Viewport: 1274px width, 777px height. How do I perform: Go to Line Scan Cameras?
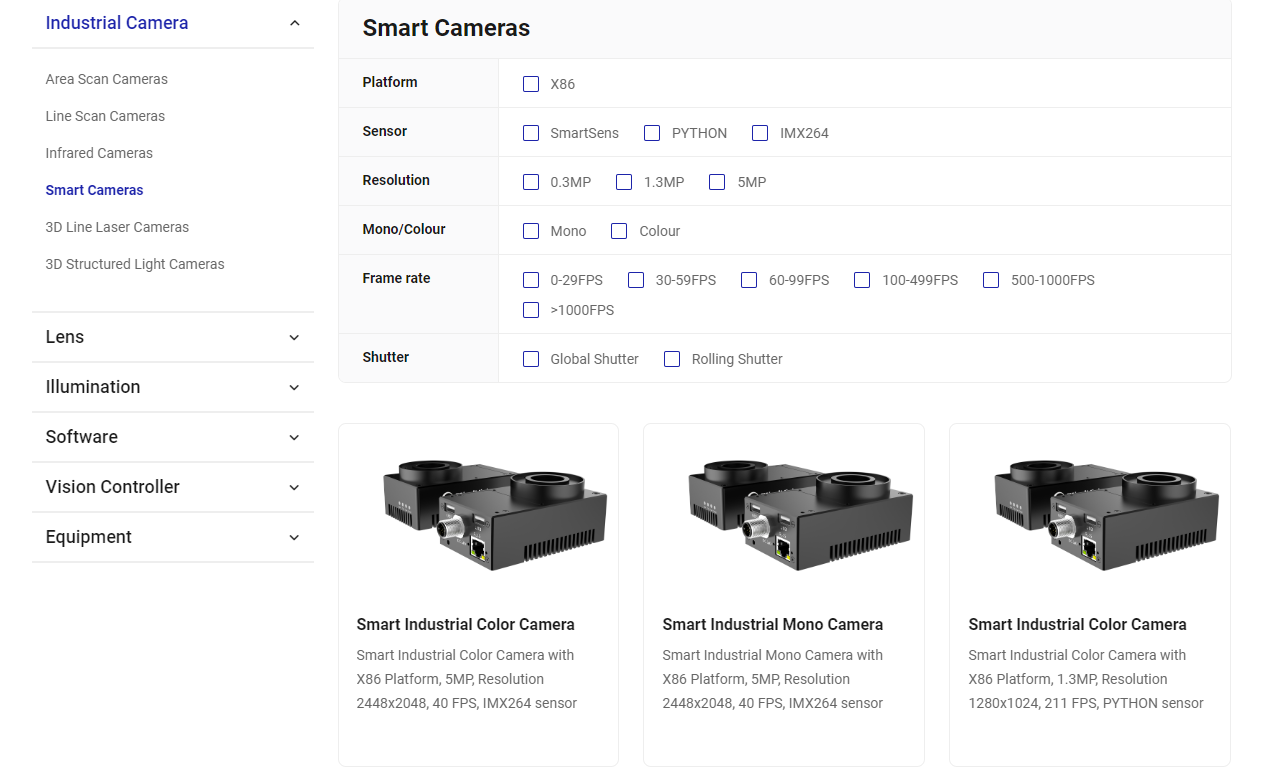[x=105, y=116]
